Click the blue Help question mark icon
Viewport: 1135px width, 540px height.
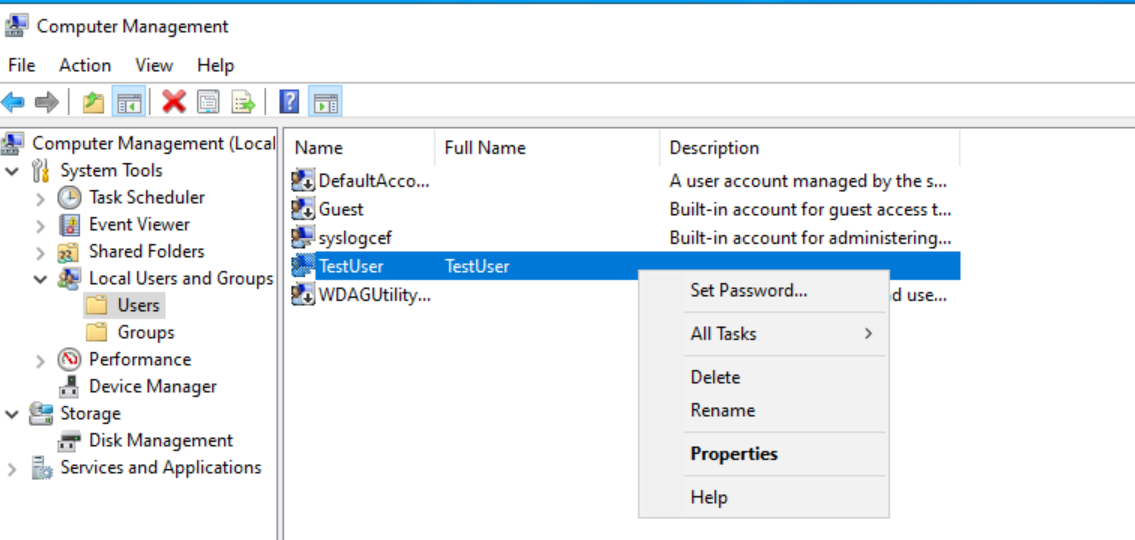click(289, 102)
